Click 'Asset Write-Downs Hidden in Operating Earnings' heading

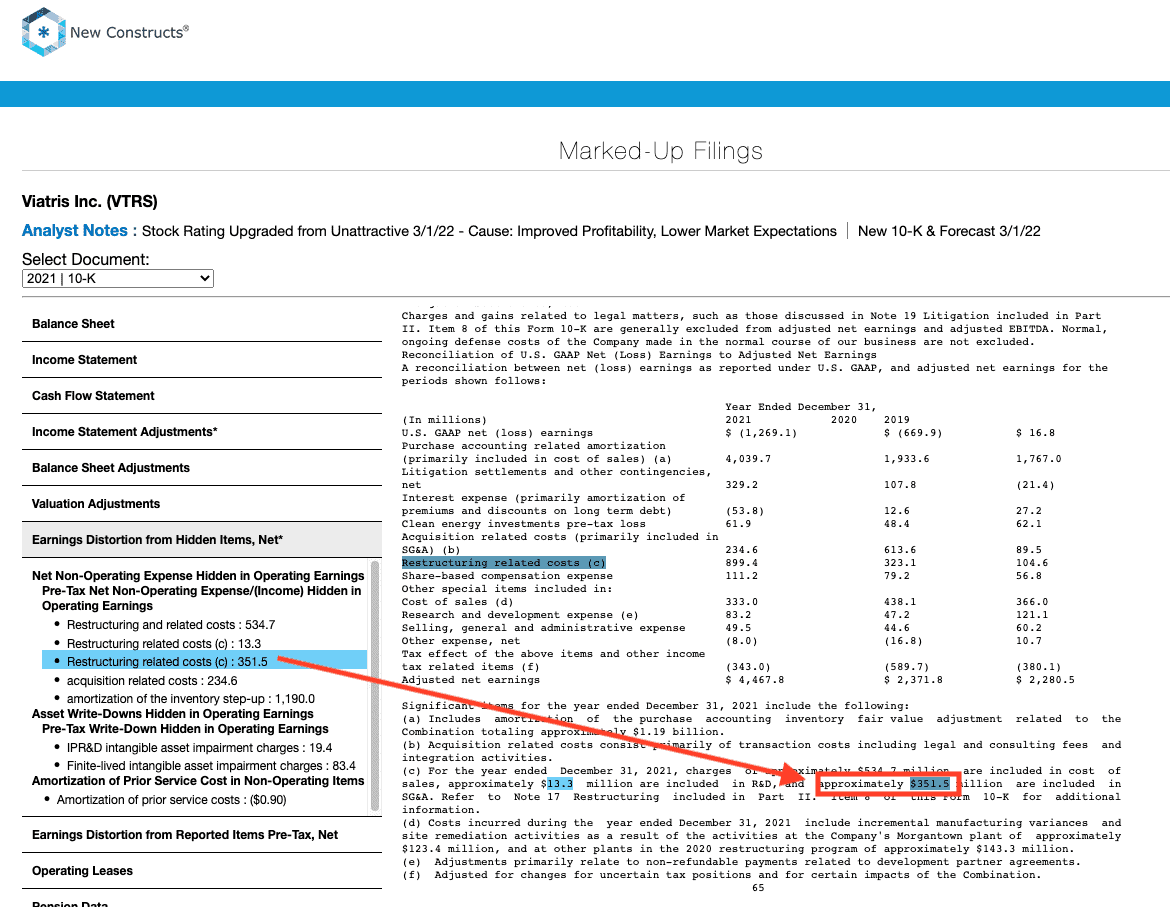[x=172, y=714]
